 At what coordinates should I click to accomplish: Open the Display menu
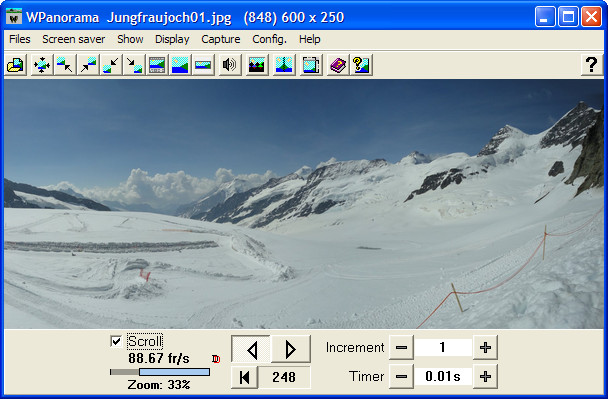click(172, 39)
